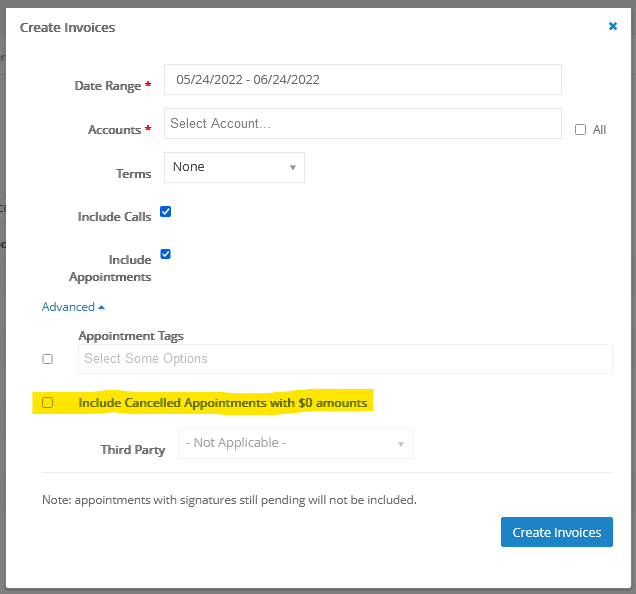636x594 pixels.
Task: Uncheck the Include Appointments checkbox
Action: click(166, 254)
